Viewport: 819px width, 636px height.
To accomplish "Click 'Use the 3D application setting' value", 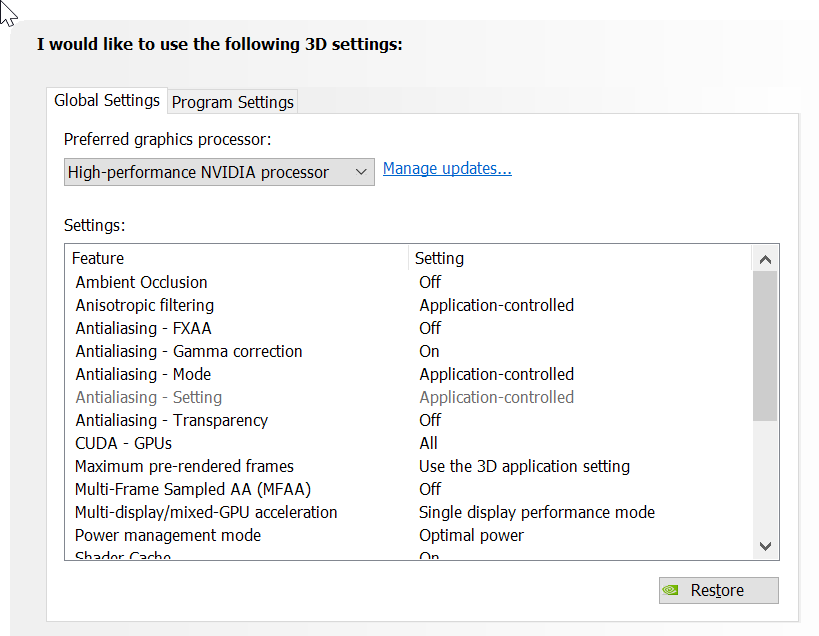I will click(524, 466).
